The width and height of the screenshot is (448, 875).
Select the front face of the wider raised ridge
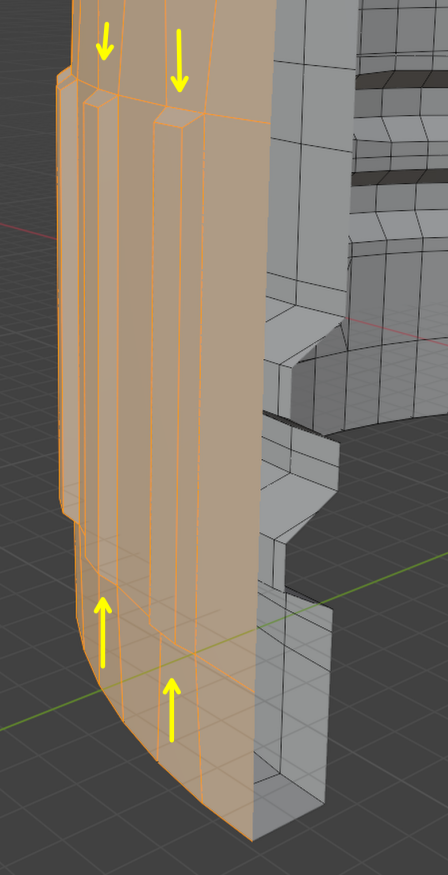click(x=165, y=374)
